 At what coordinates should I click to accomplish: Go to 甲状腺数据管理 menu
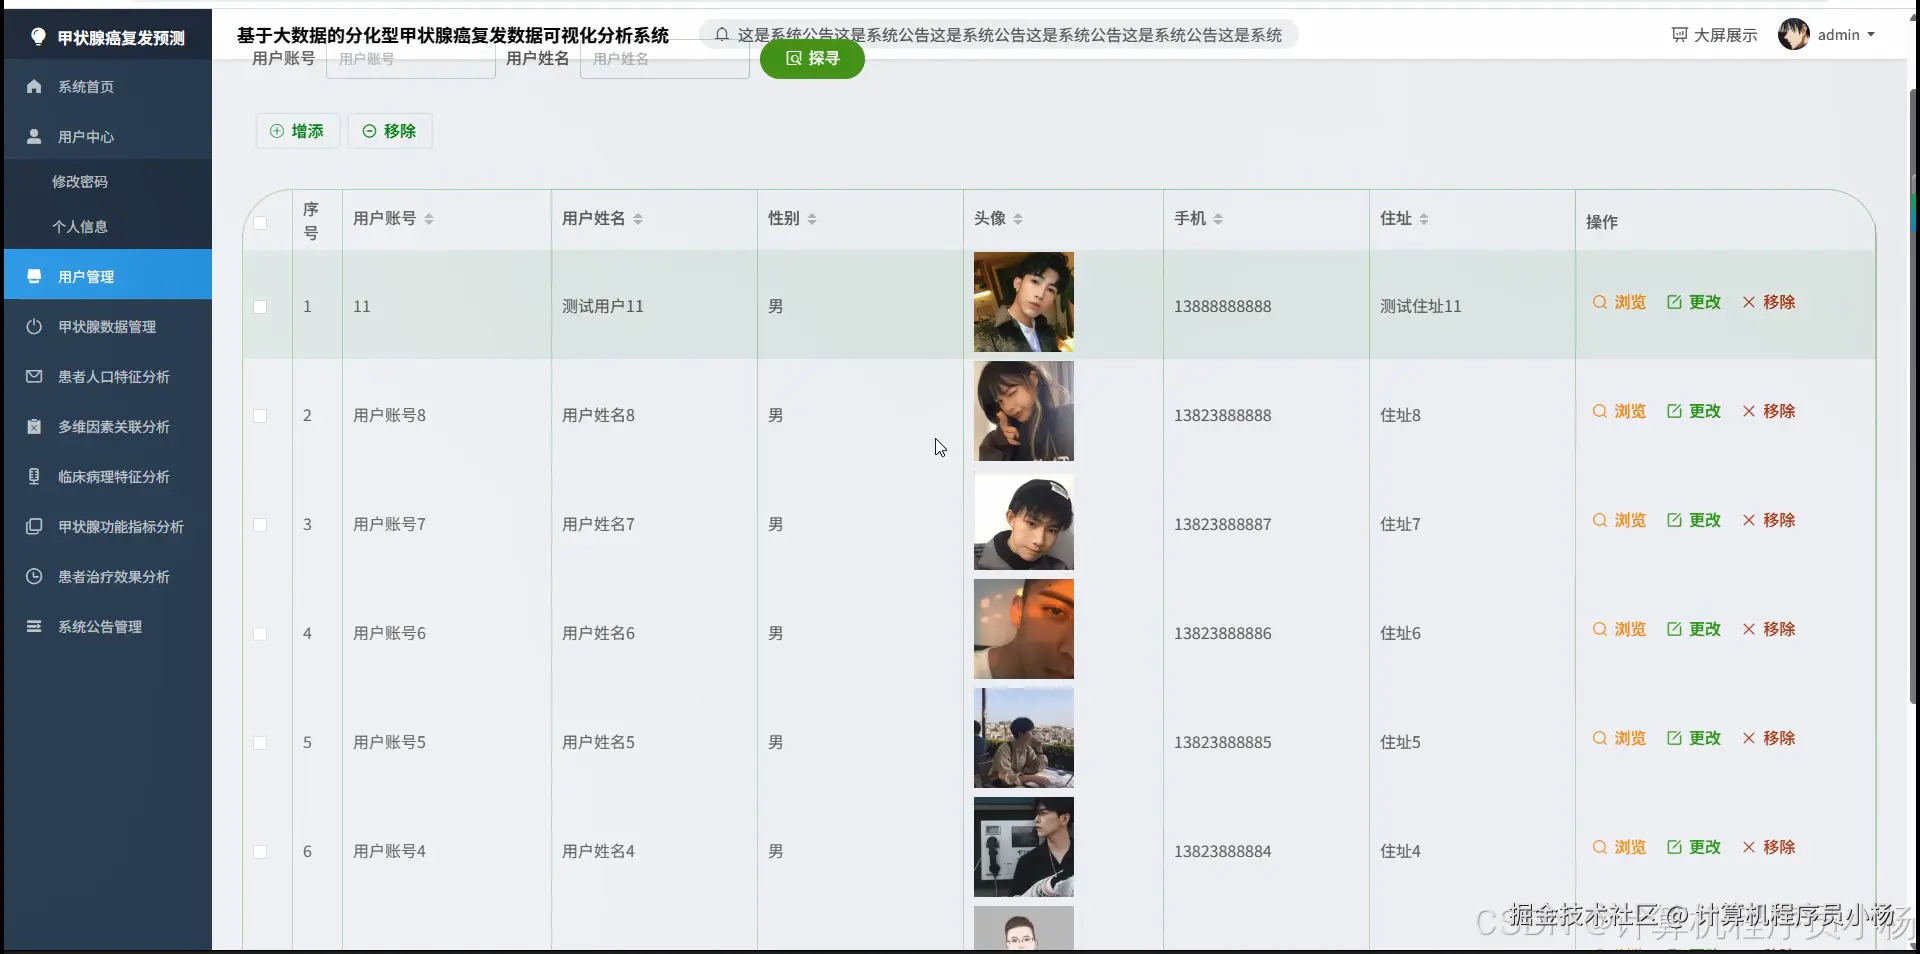coord(107,327)
